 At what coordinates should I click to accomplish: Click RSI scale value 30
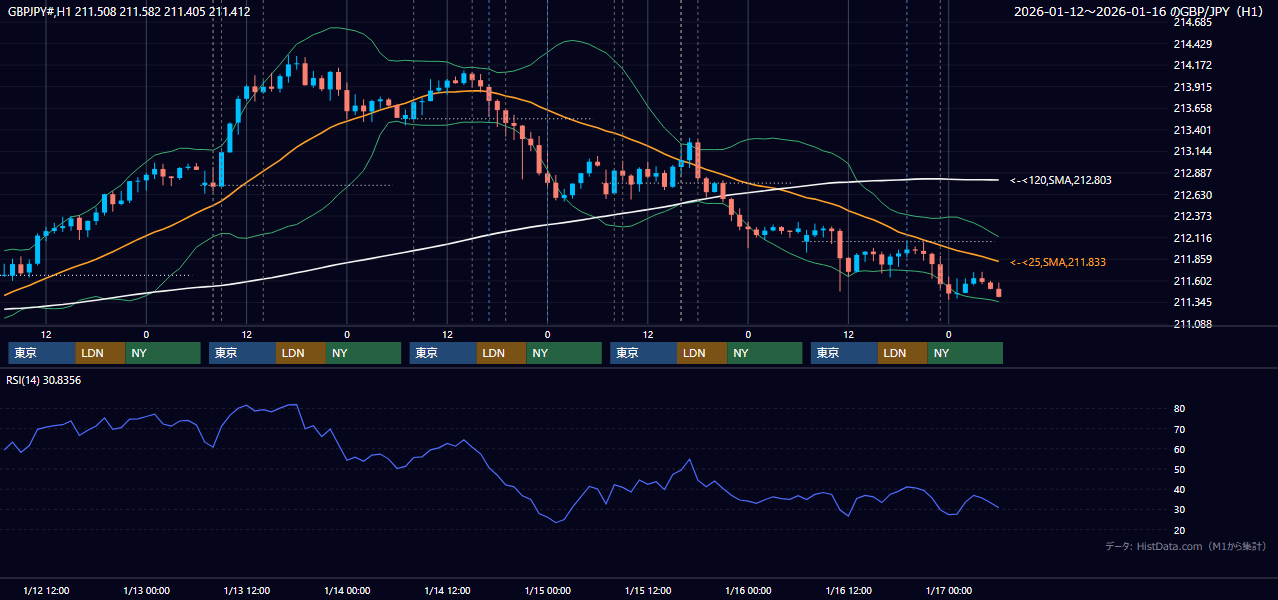[1180, 510]
